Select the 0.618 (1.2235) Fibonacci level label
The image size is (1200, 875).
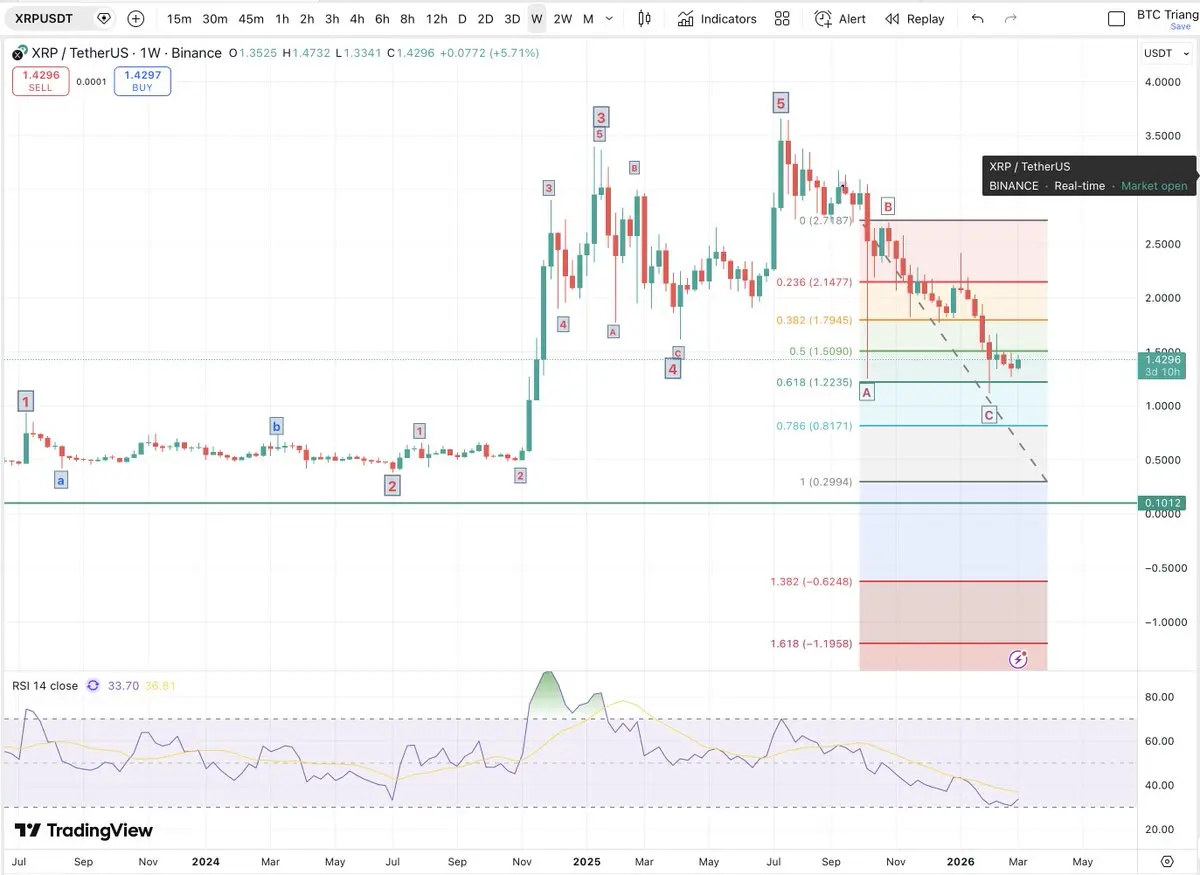pos(814,382)
